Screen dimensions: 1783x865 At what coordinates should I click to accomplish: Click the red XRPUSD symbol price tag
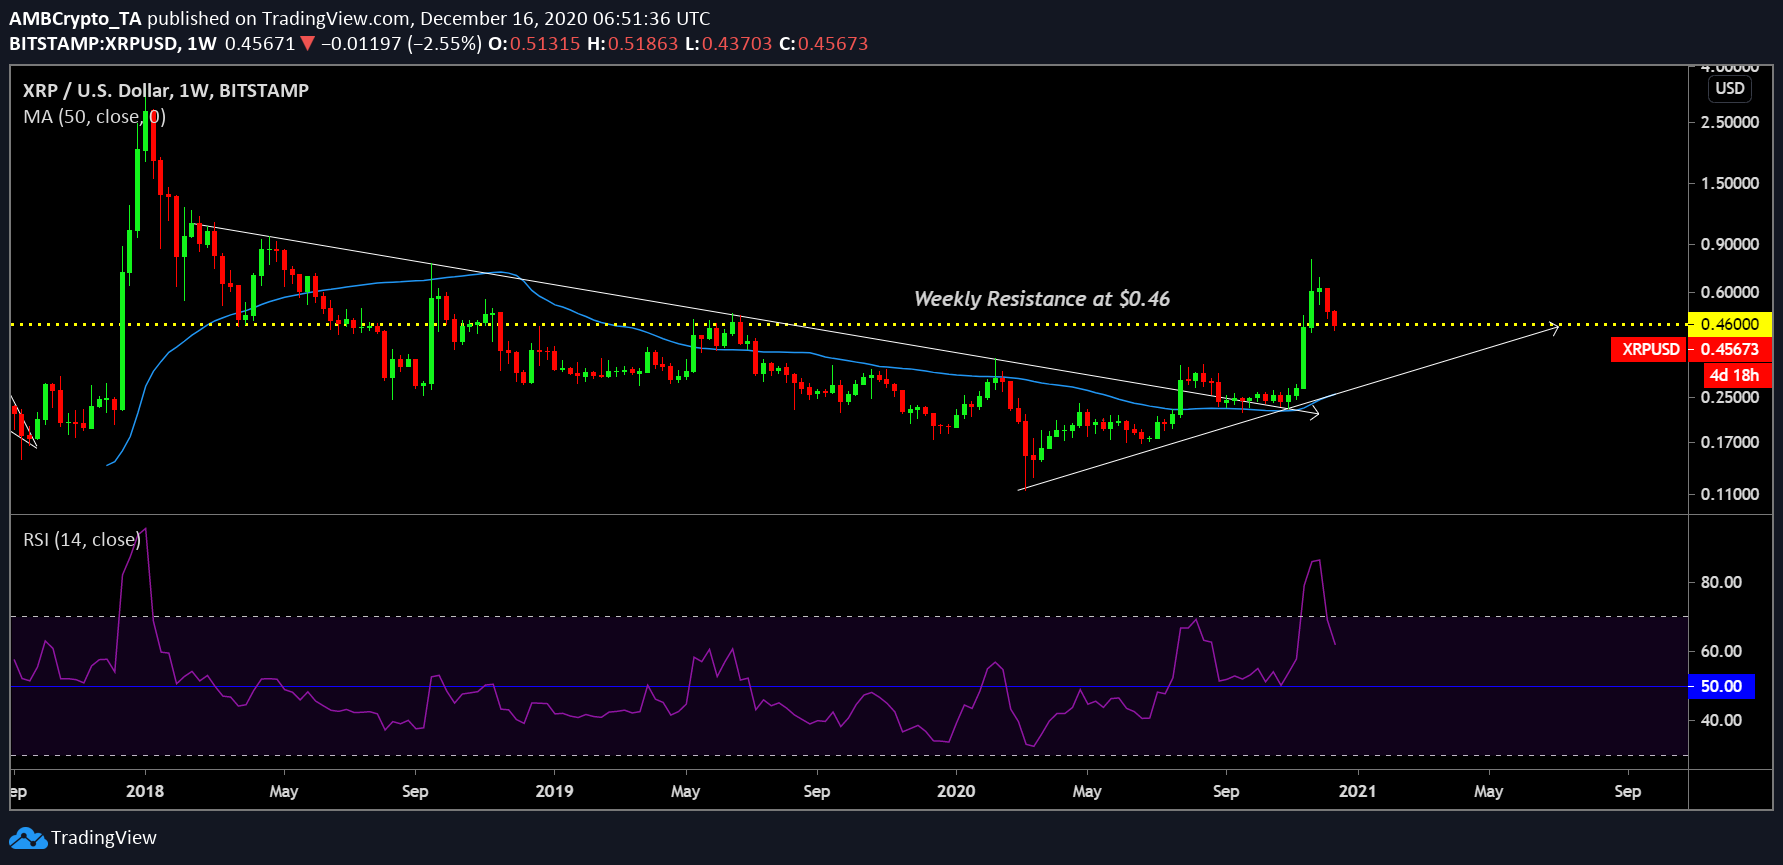pyautogui.click(x=1649, y=349)
